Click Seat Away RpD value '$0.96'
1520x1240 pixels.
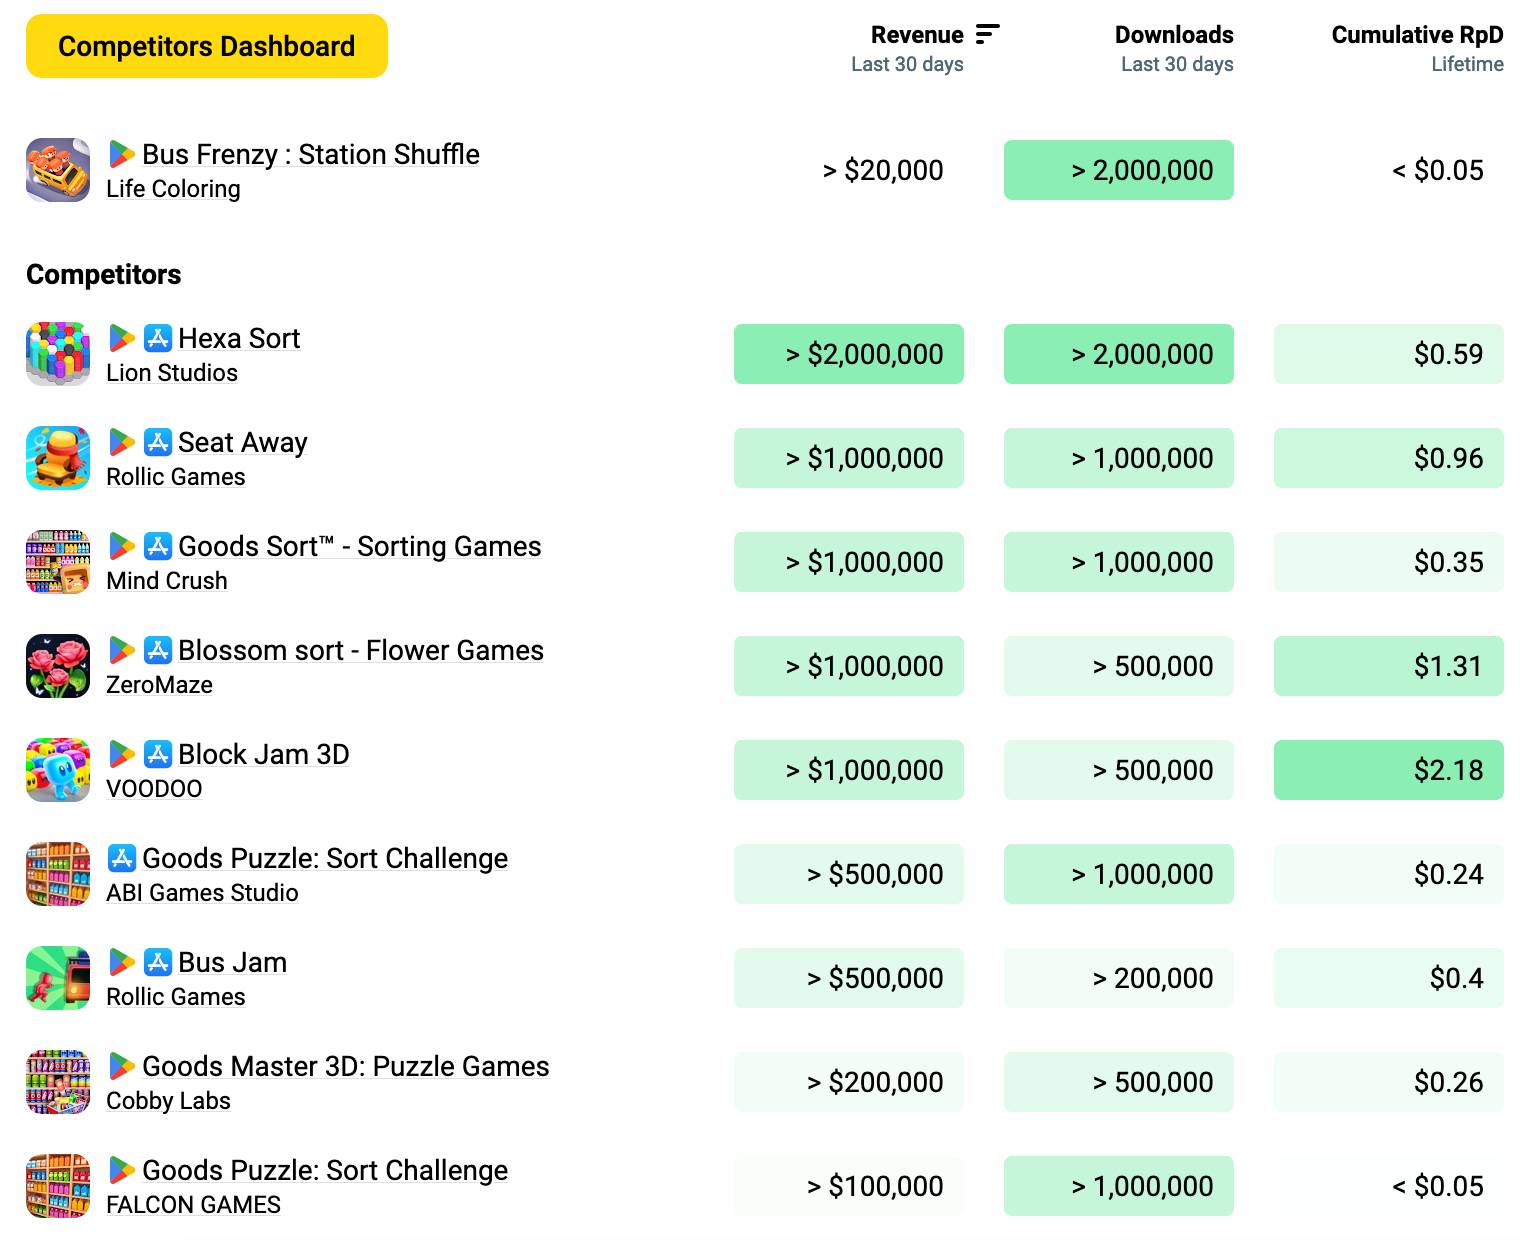[x=1389, y=458]
